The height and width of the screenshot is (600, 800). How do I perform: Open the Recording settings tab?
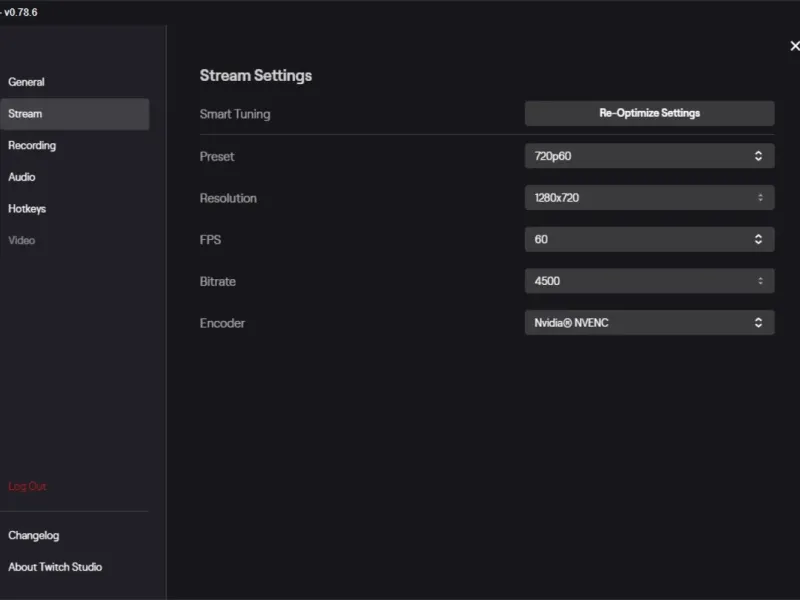pos(32,146)
